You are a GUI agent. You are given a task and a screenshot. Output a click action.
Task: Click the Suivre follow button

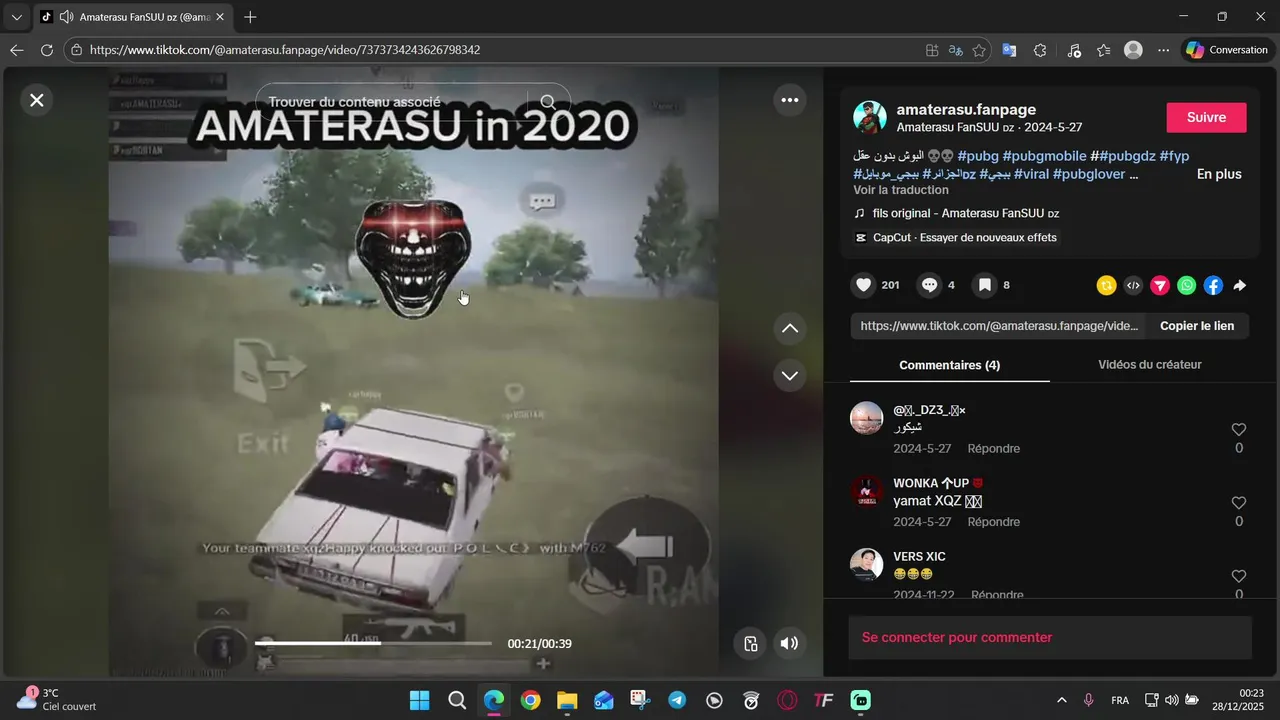(x=1206, y=117)
